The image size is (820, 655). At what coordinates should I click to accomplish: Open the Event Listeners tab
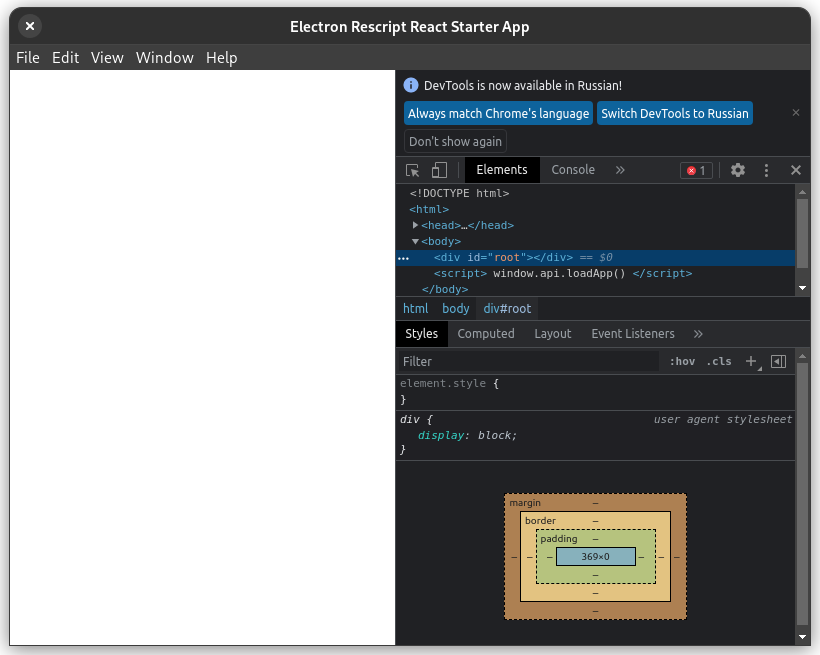633,334
